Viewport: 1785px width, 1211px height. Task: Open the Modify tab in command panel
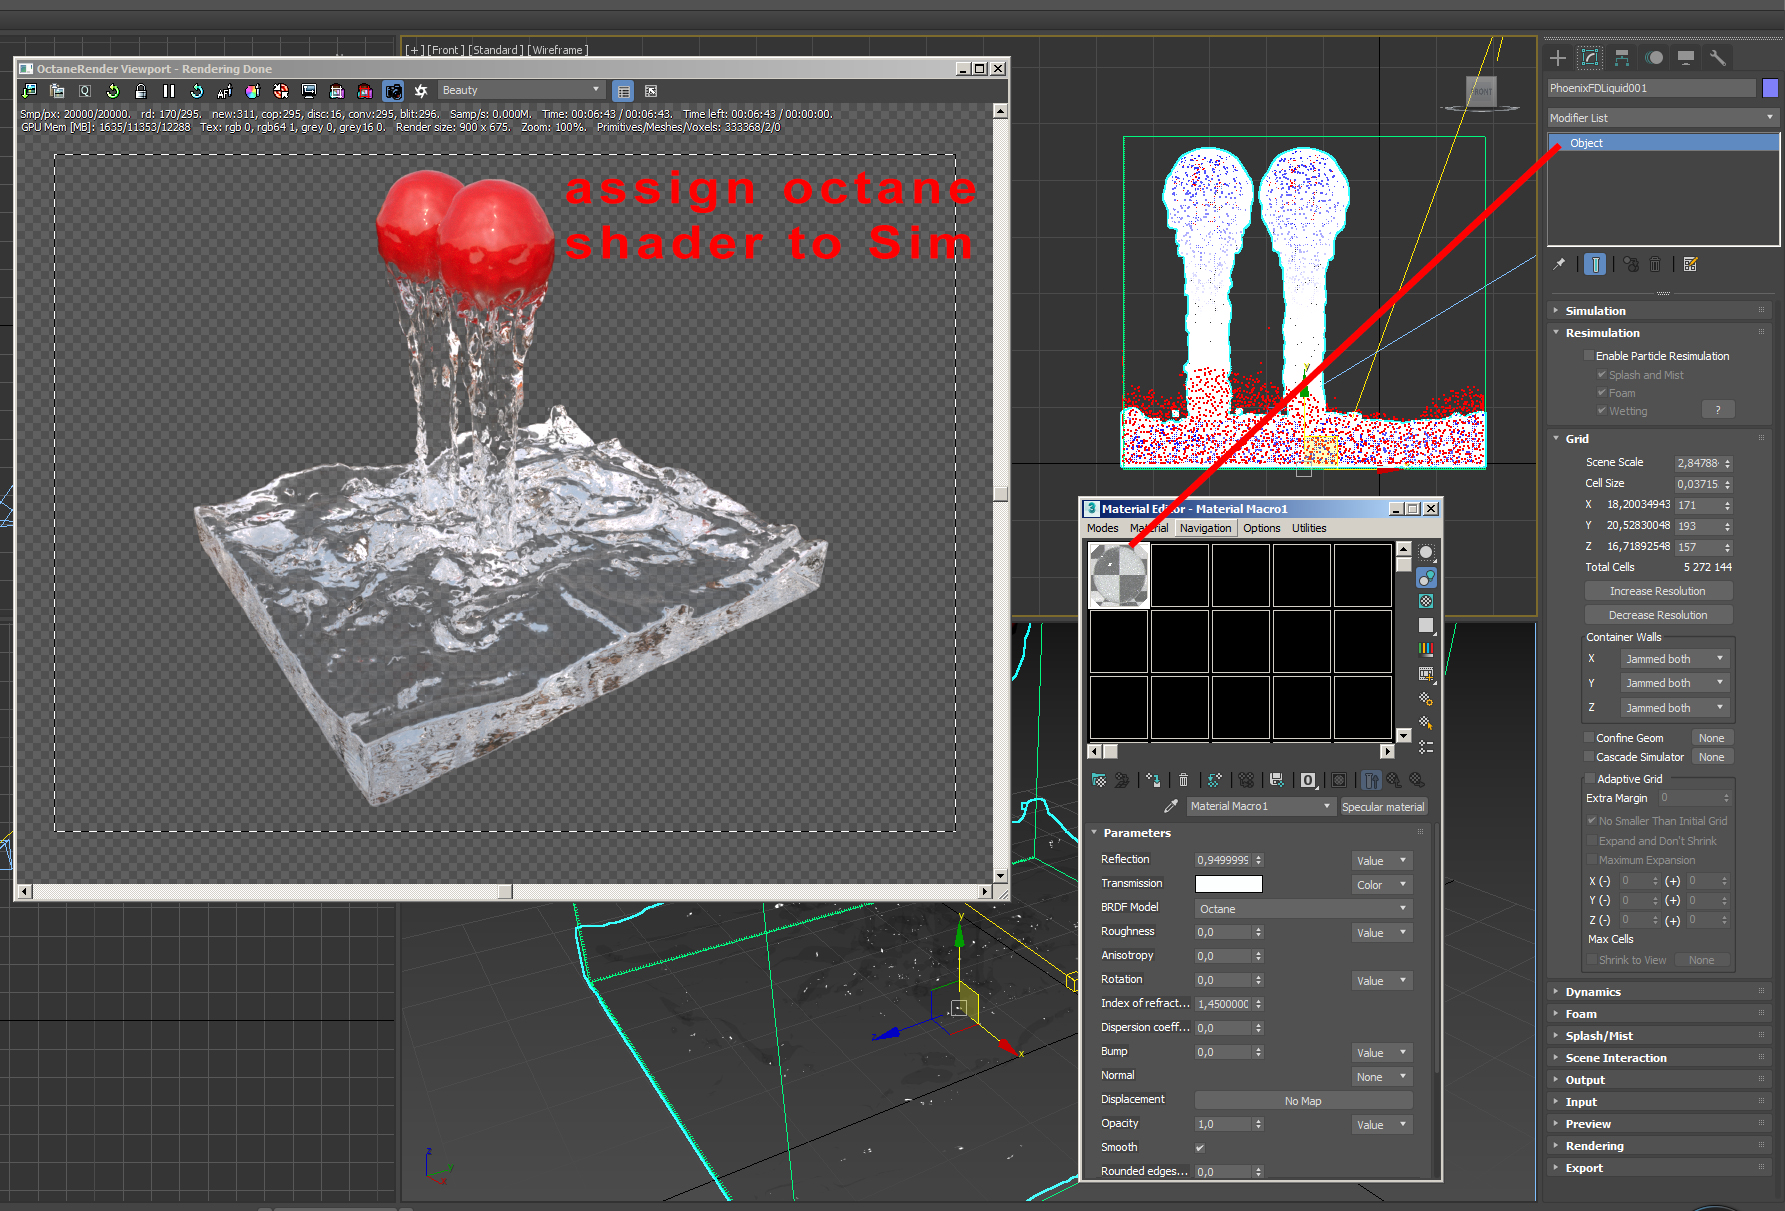pos(1590,58)
